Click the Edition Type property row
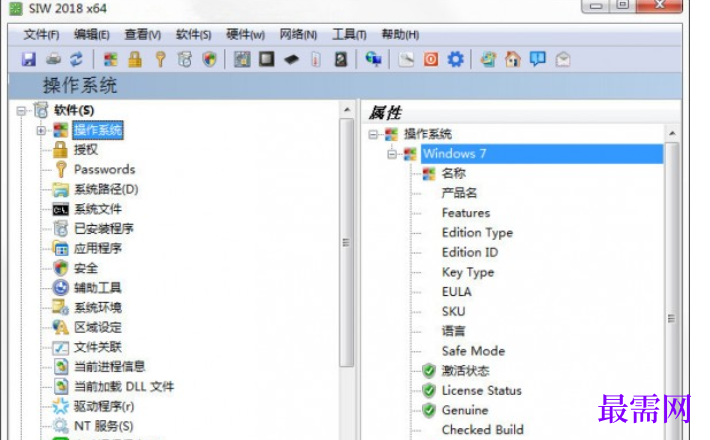This screenshot has width=710, height=440. click(x=477, y=233)
